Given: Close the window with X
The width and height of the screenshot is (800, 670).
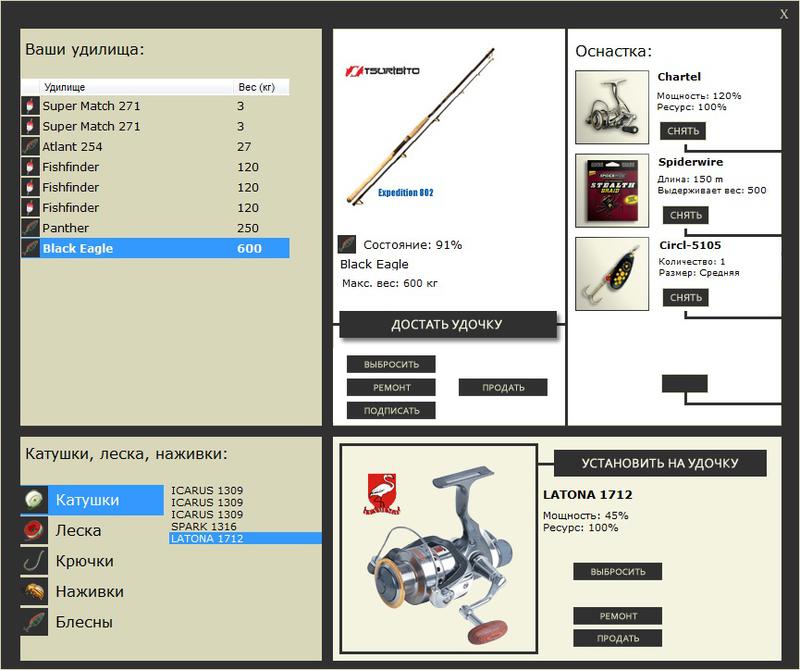Looking at the screenshot, I should pos(784,14).
